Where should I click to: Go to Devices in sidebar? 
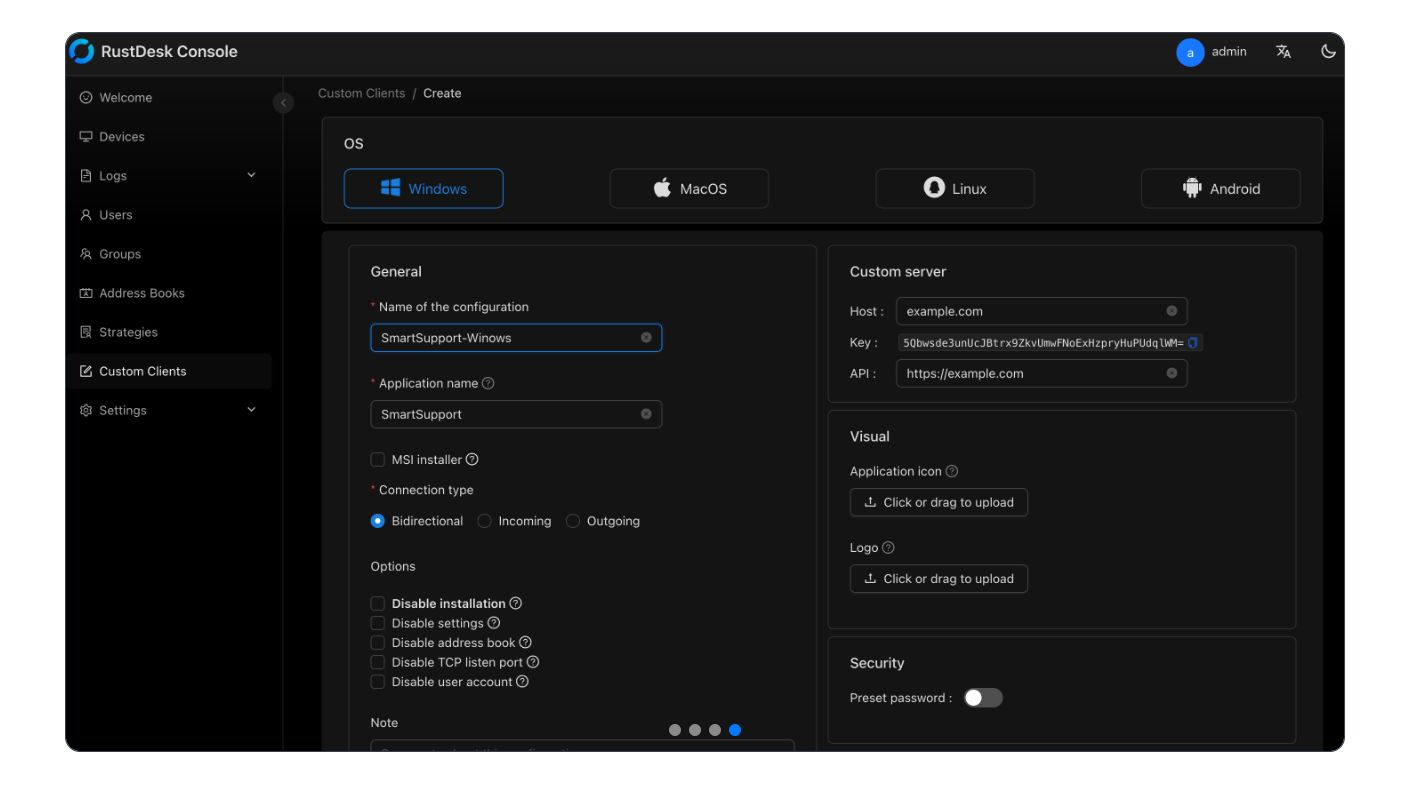click(169, 137)
